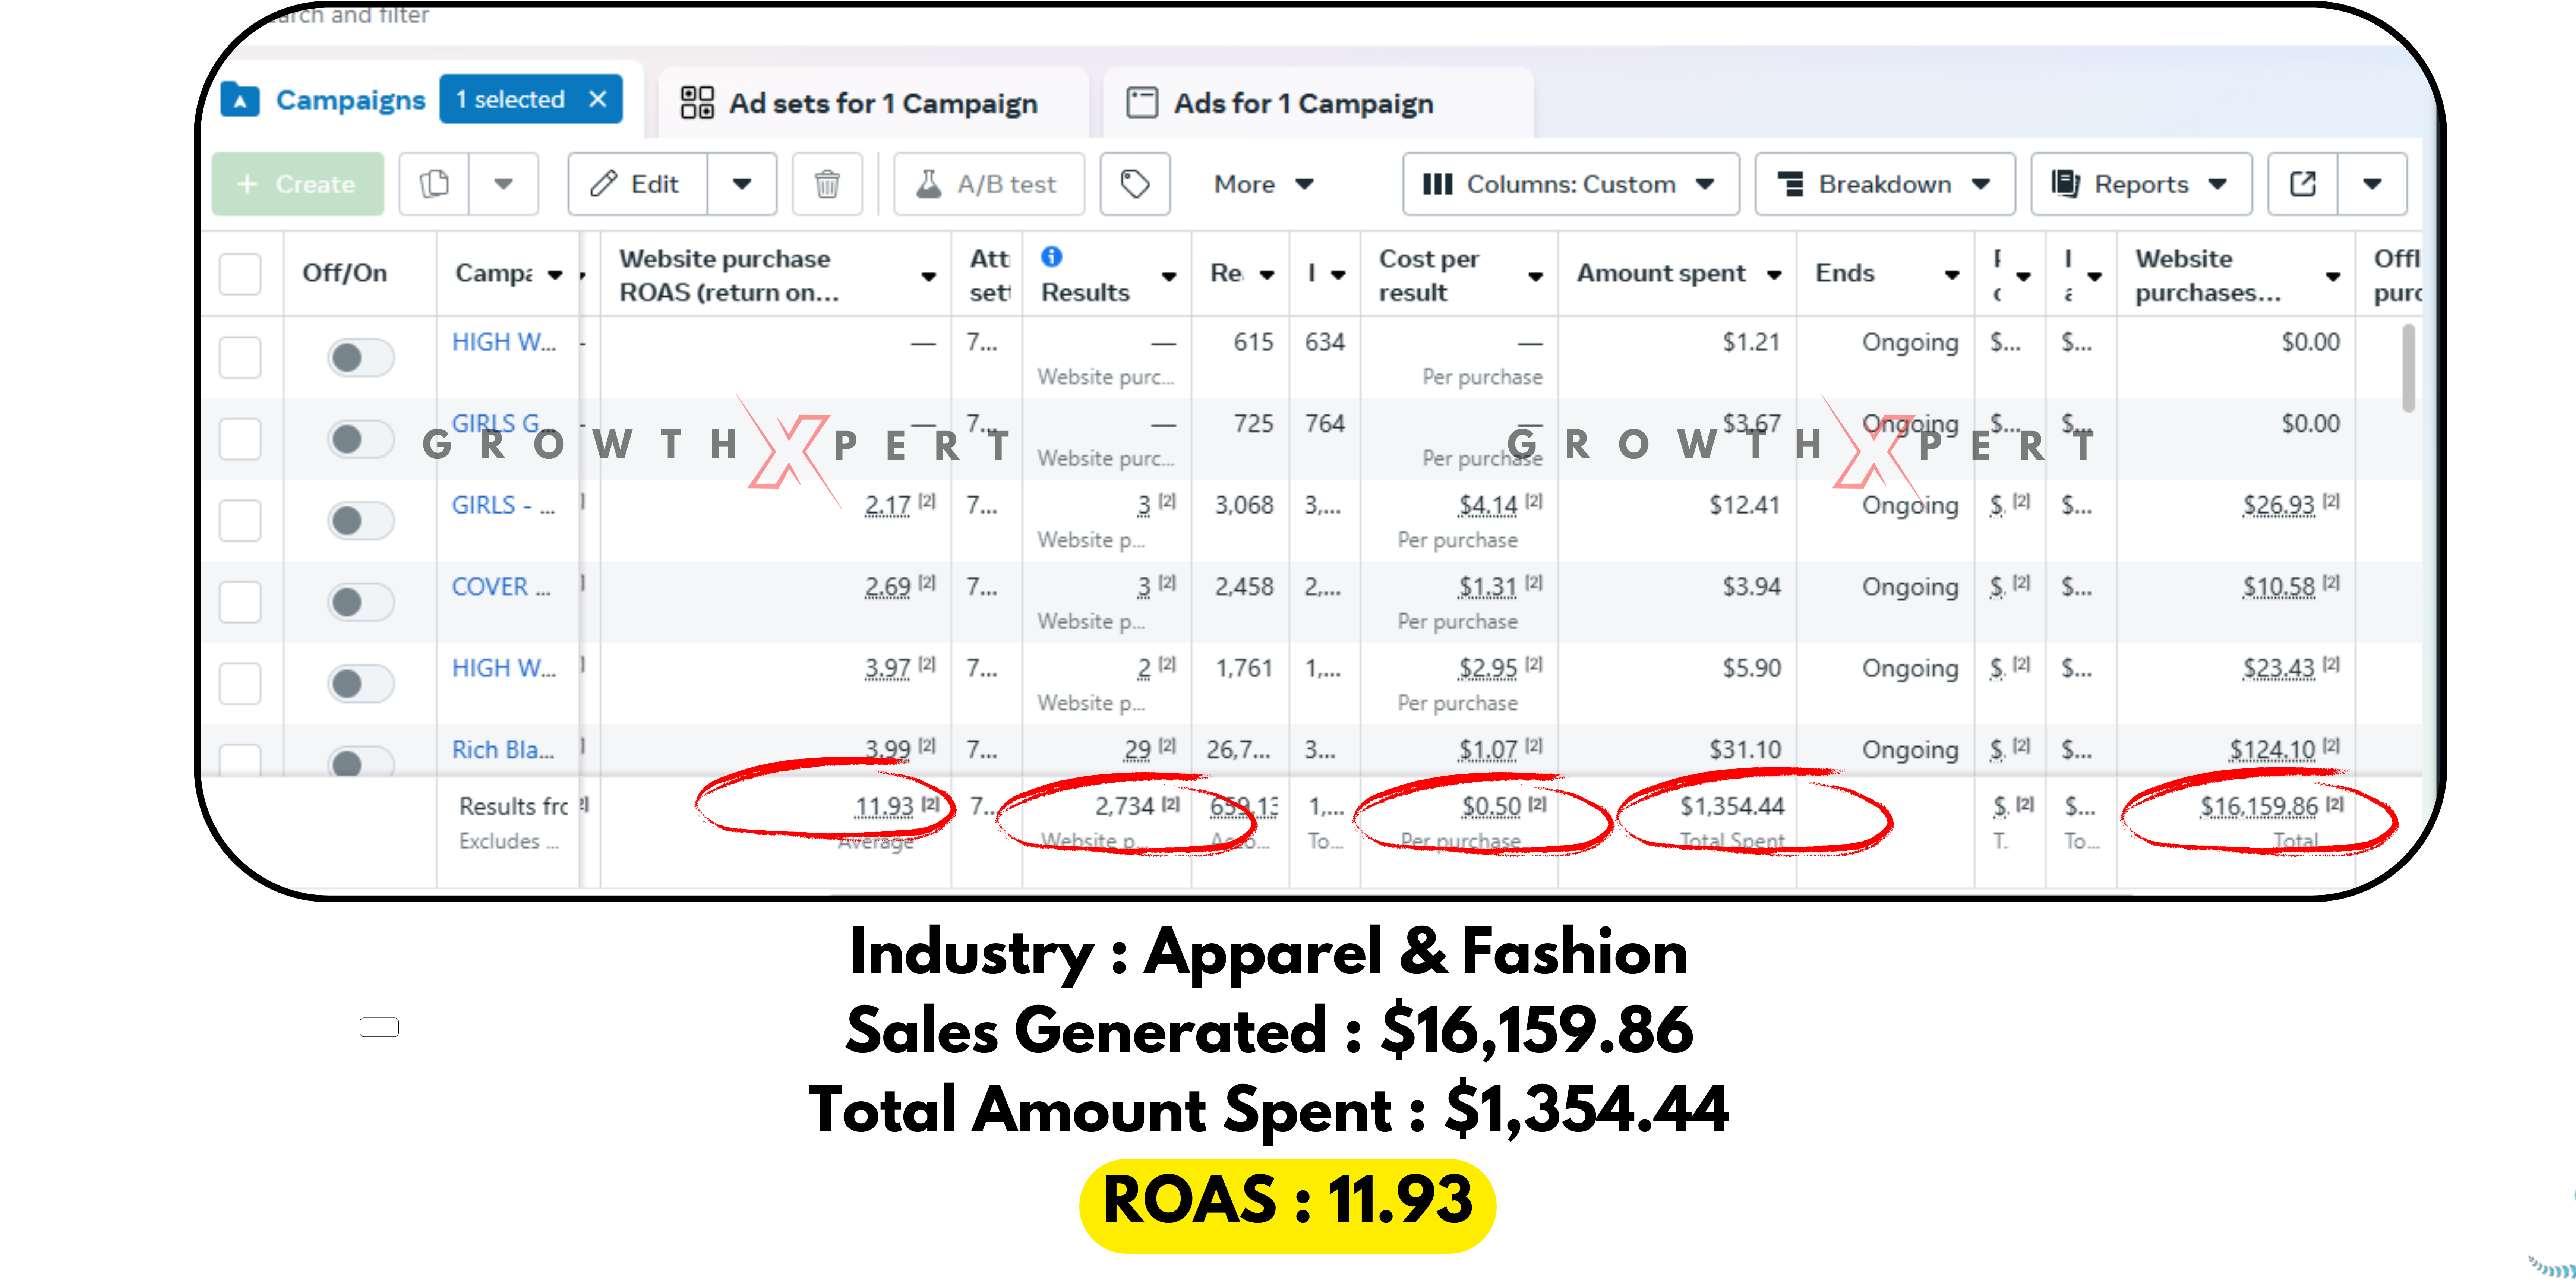Click the Campaigns folder icon
The image size is (2576, 1288).
click(x=240, y=100)
